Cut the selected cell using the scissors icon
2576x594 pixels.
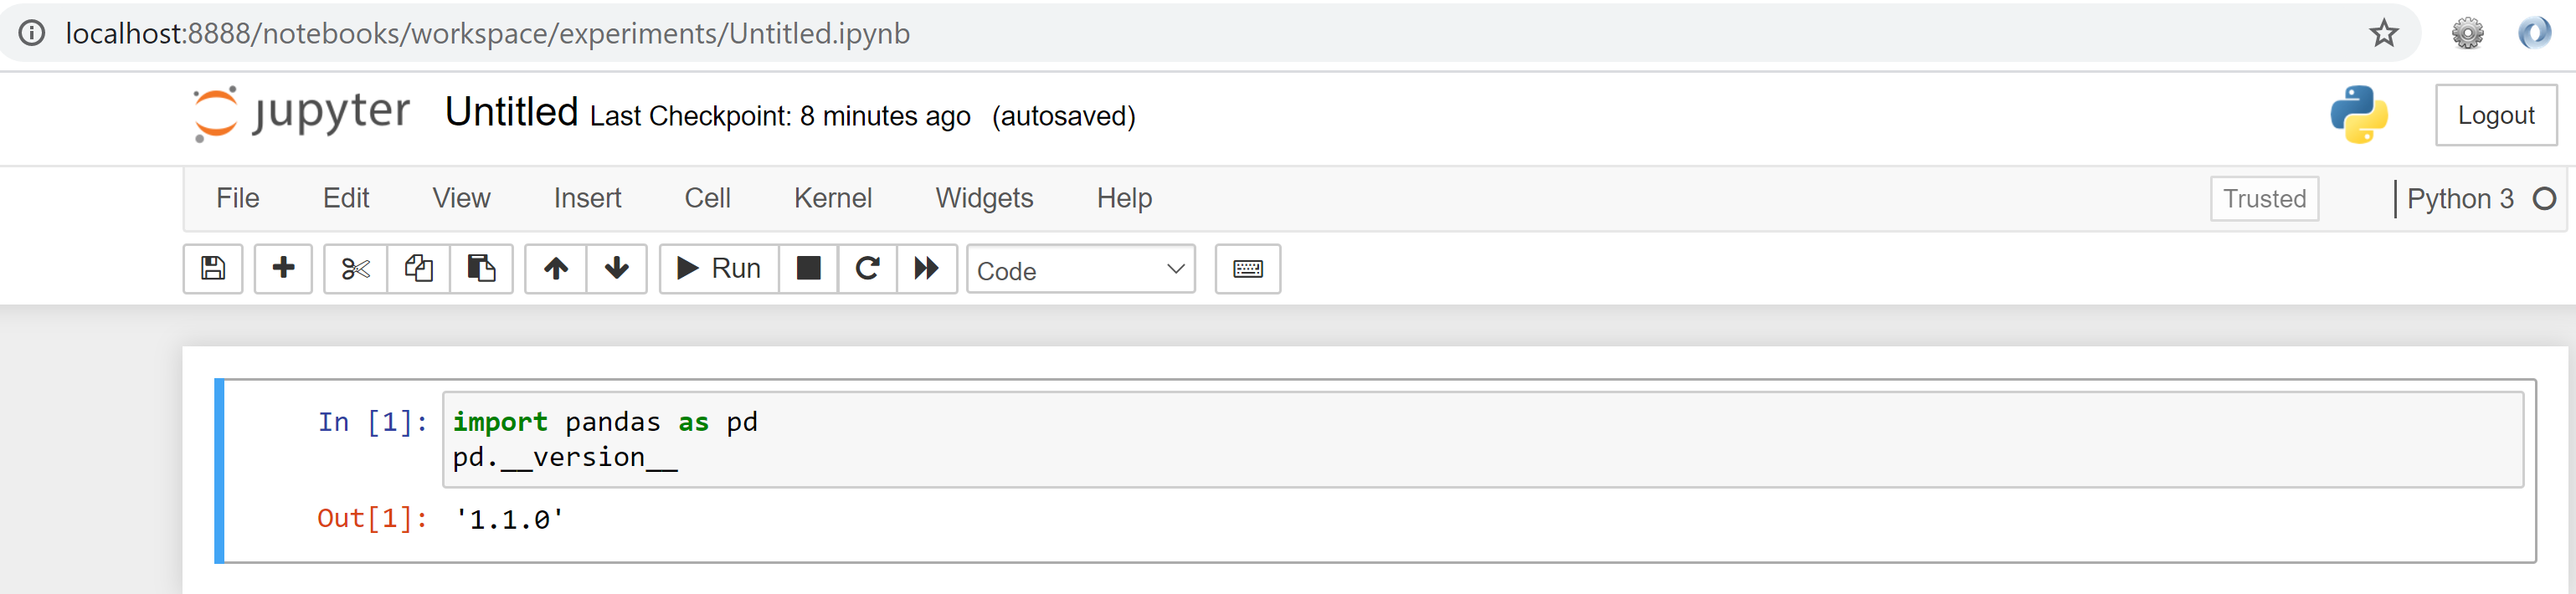pos(355,269)
